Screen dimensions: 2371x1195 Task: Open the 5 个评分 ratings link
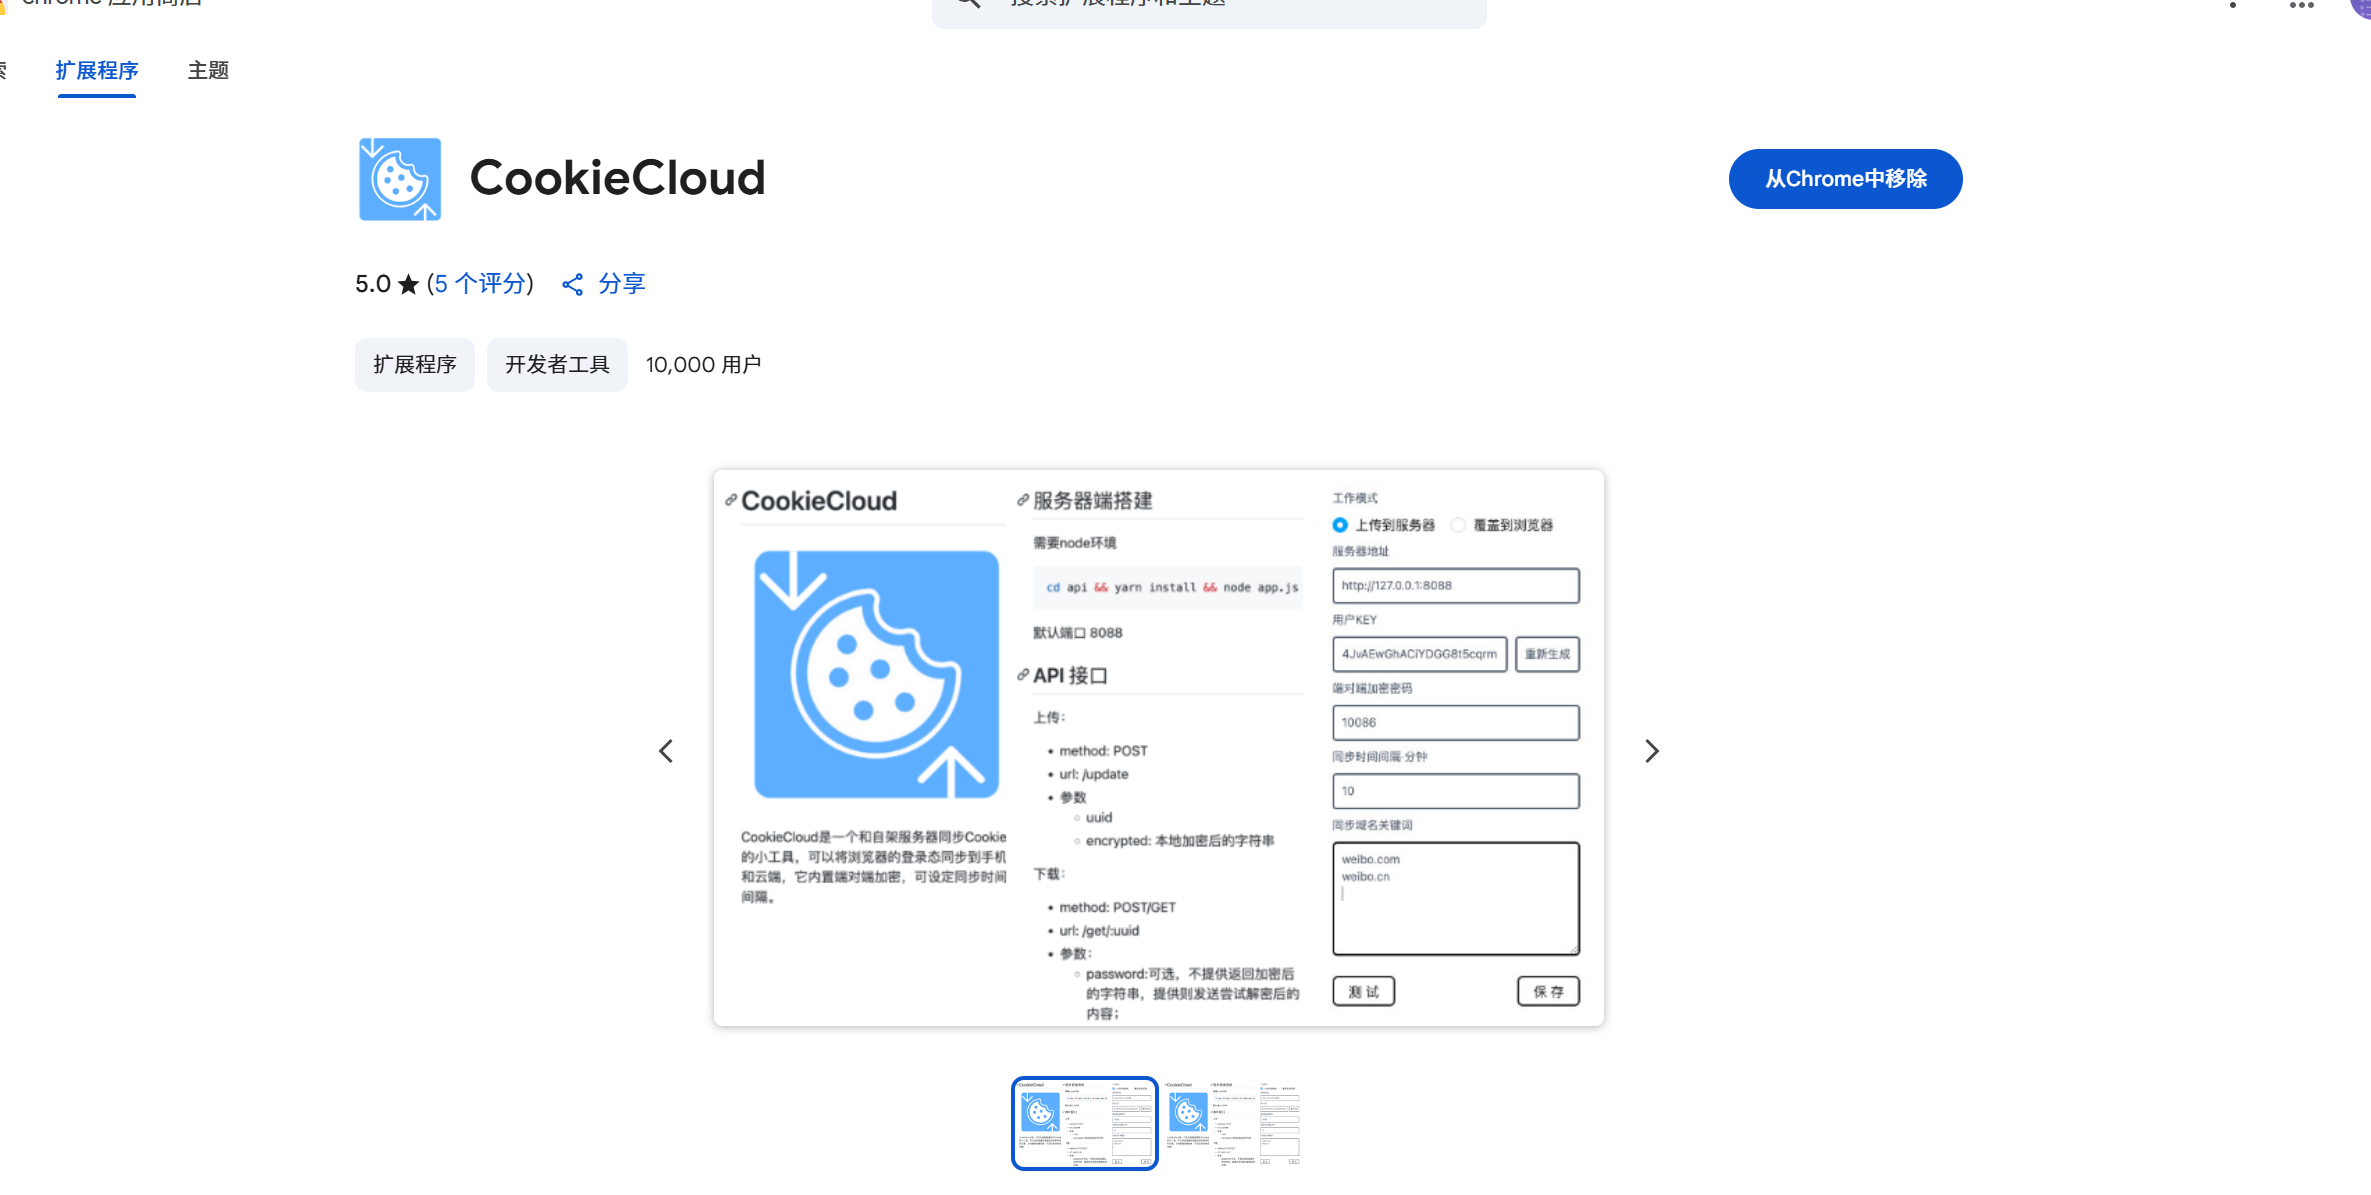coord(480,284)
